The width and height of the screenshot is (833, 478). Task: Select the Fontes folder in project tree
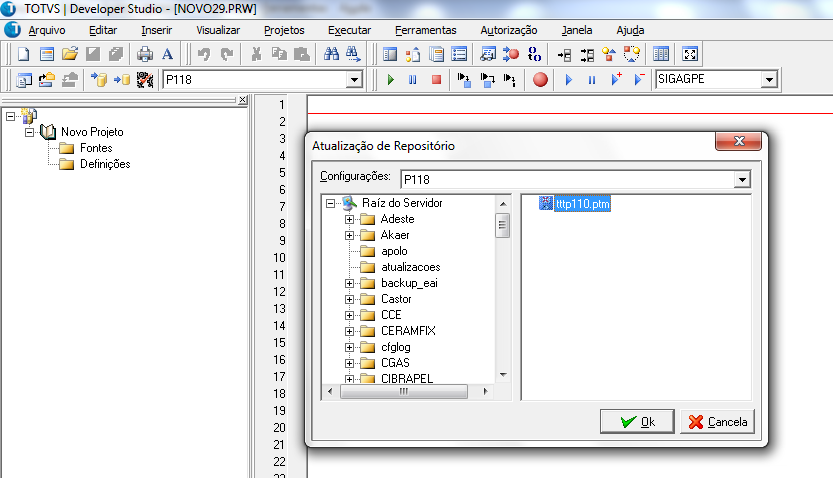96,148
